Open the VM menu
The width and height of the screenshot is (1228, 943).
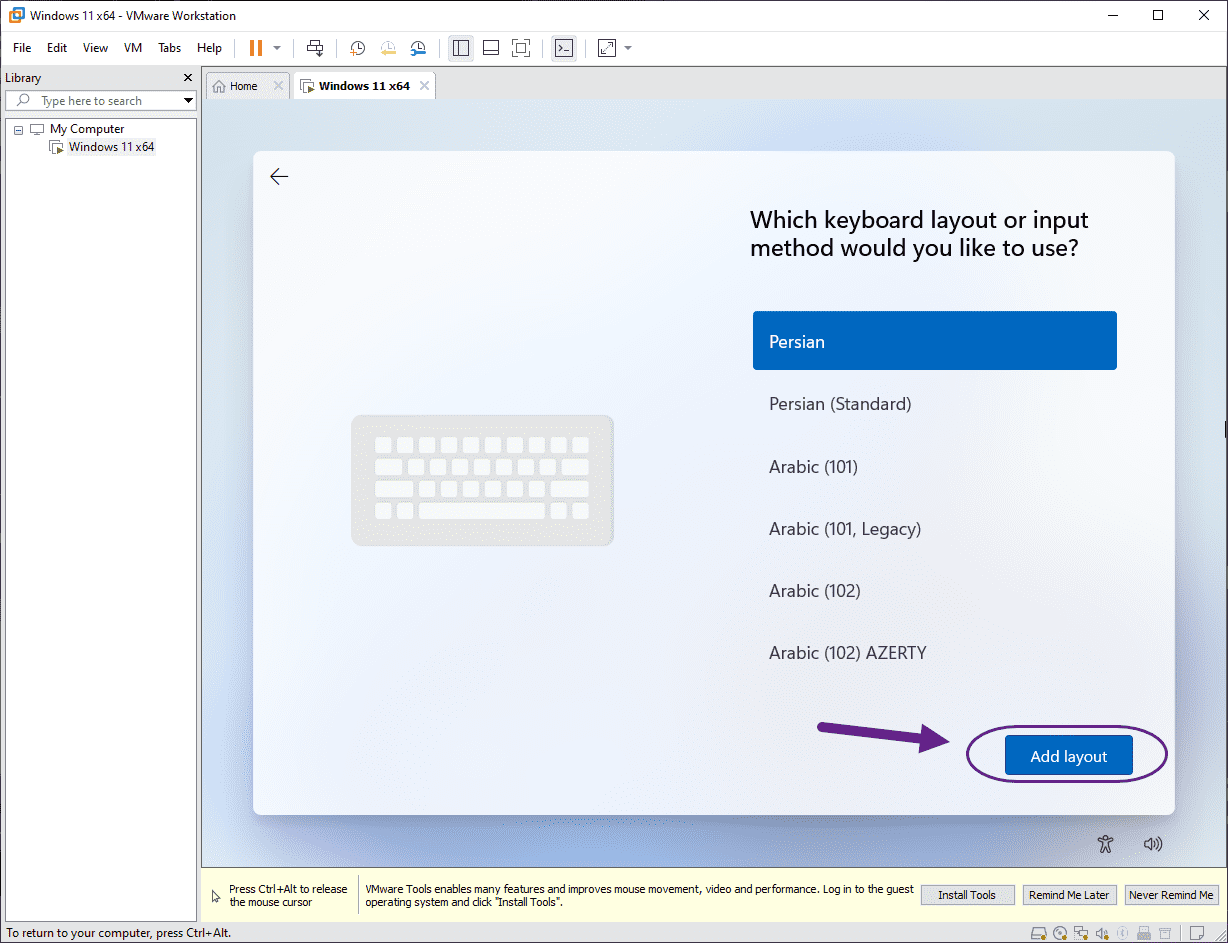pyautogui.click(x=133, y=48)
